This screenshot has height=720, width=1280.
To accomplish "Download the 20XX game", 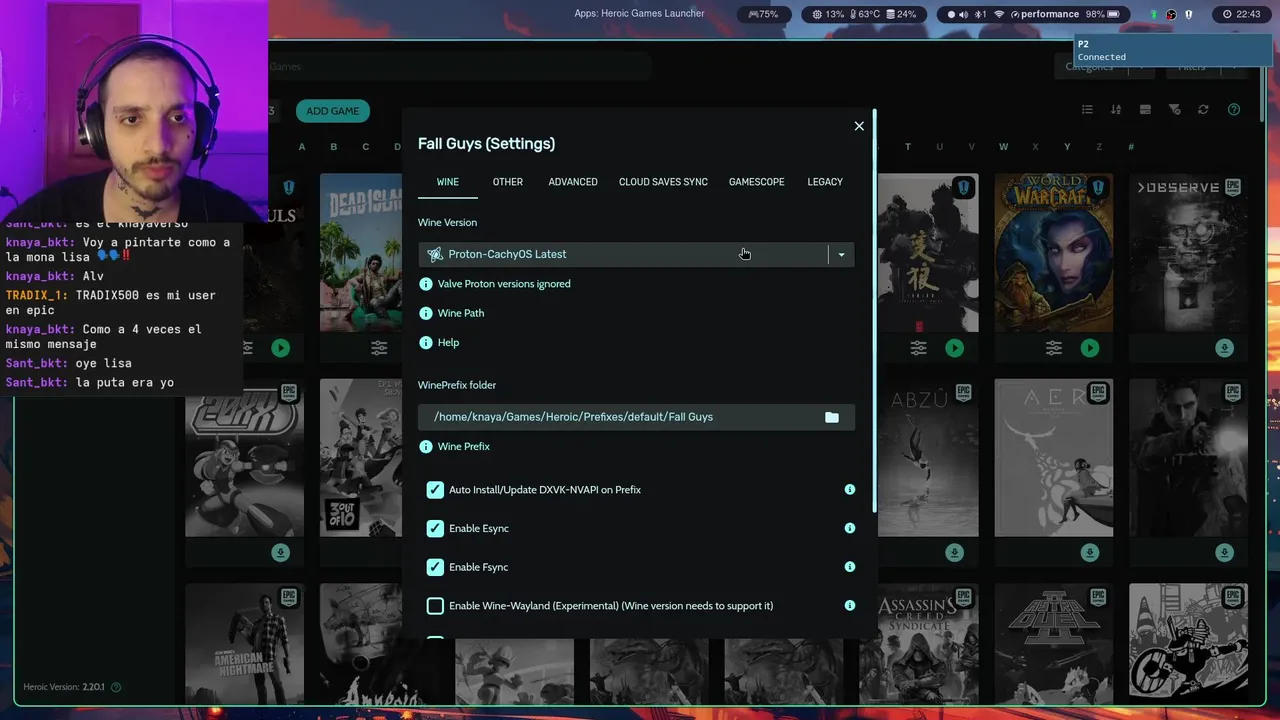I will (280, 553).
